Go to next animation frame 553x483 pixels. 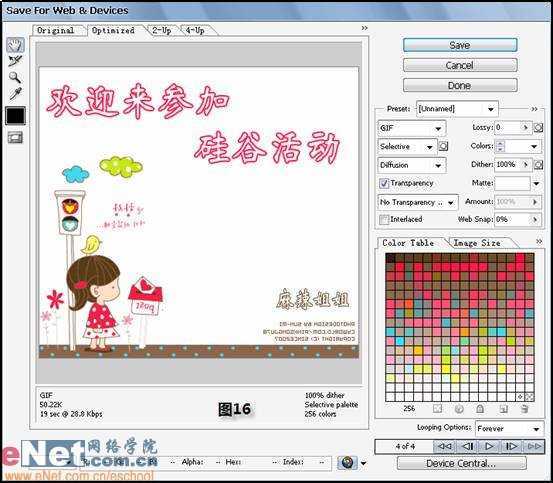[511, 446]
